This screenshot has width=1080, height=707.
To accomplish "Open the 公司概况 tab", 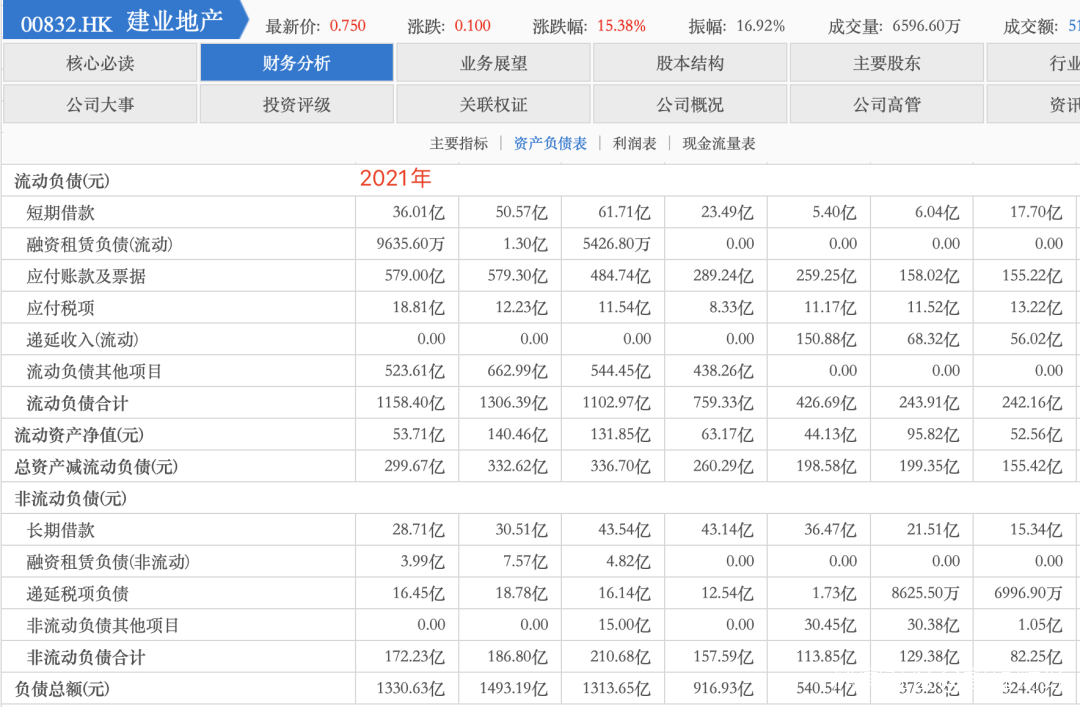I will [690, 104].
